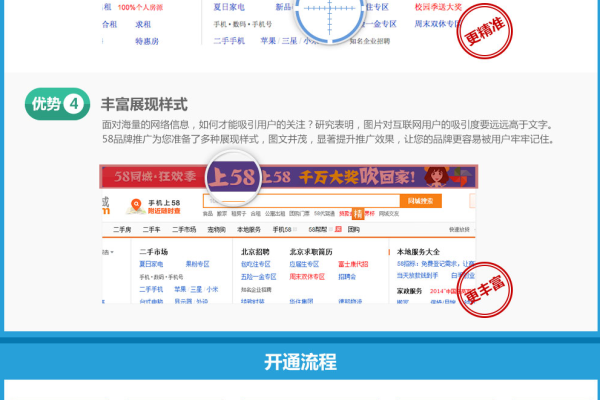
Task: Click the cartoon girl in the purple banner
Action: coord(437,177)
